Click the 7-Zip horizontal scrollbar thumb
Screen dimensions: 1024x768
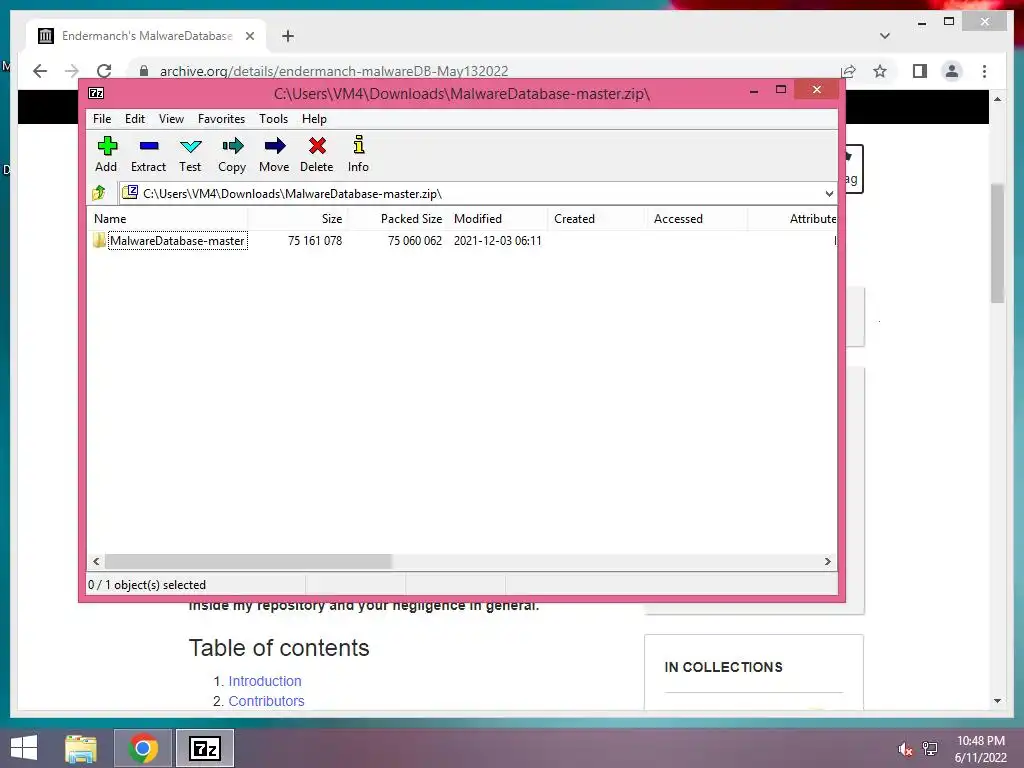point(248,562)
